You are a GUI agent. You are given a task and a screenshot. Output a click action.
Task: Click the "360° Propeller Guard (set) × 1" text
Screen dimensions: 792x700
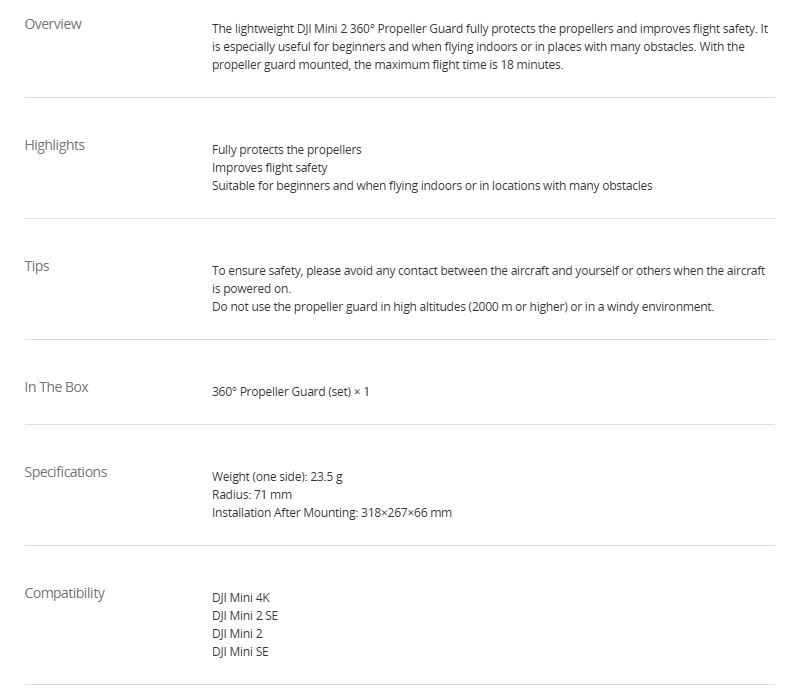tap(290, 392)
